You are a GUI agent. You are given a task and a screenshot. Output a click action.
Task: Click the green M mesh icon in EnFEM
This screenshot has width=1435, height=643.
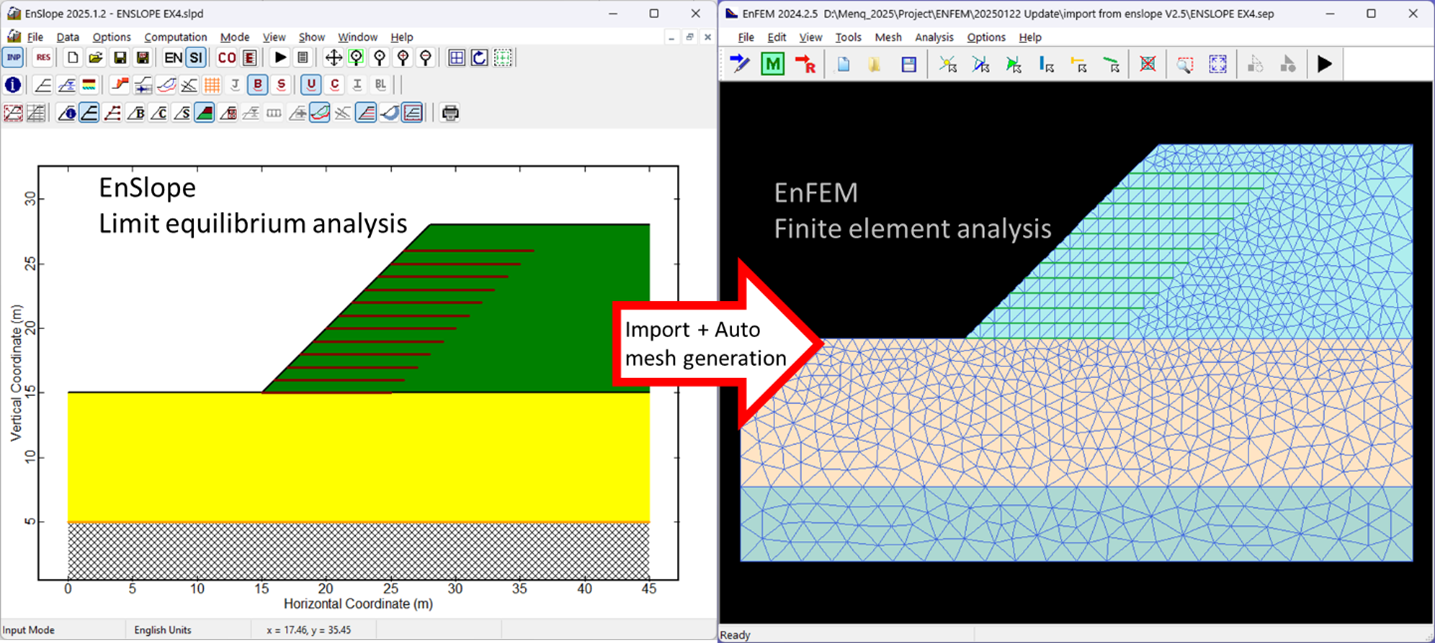coord(772,64)
